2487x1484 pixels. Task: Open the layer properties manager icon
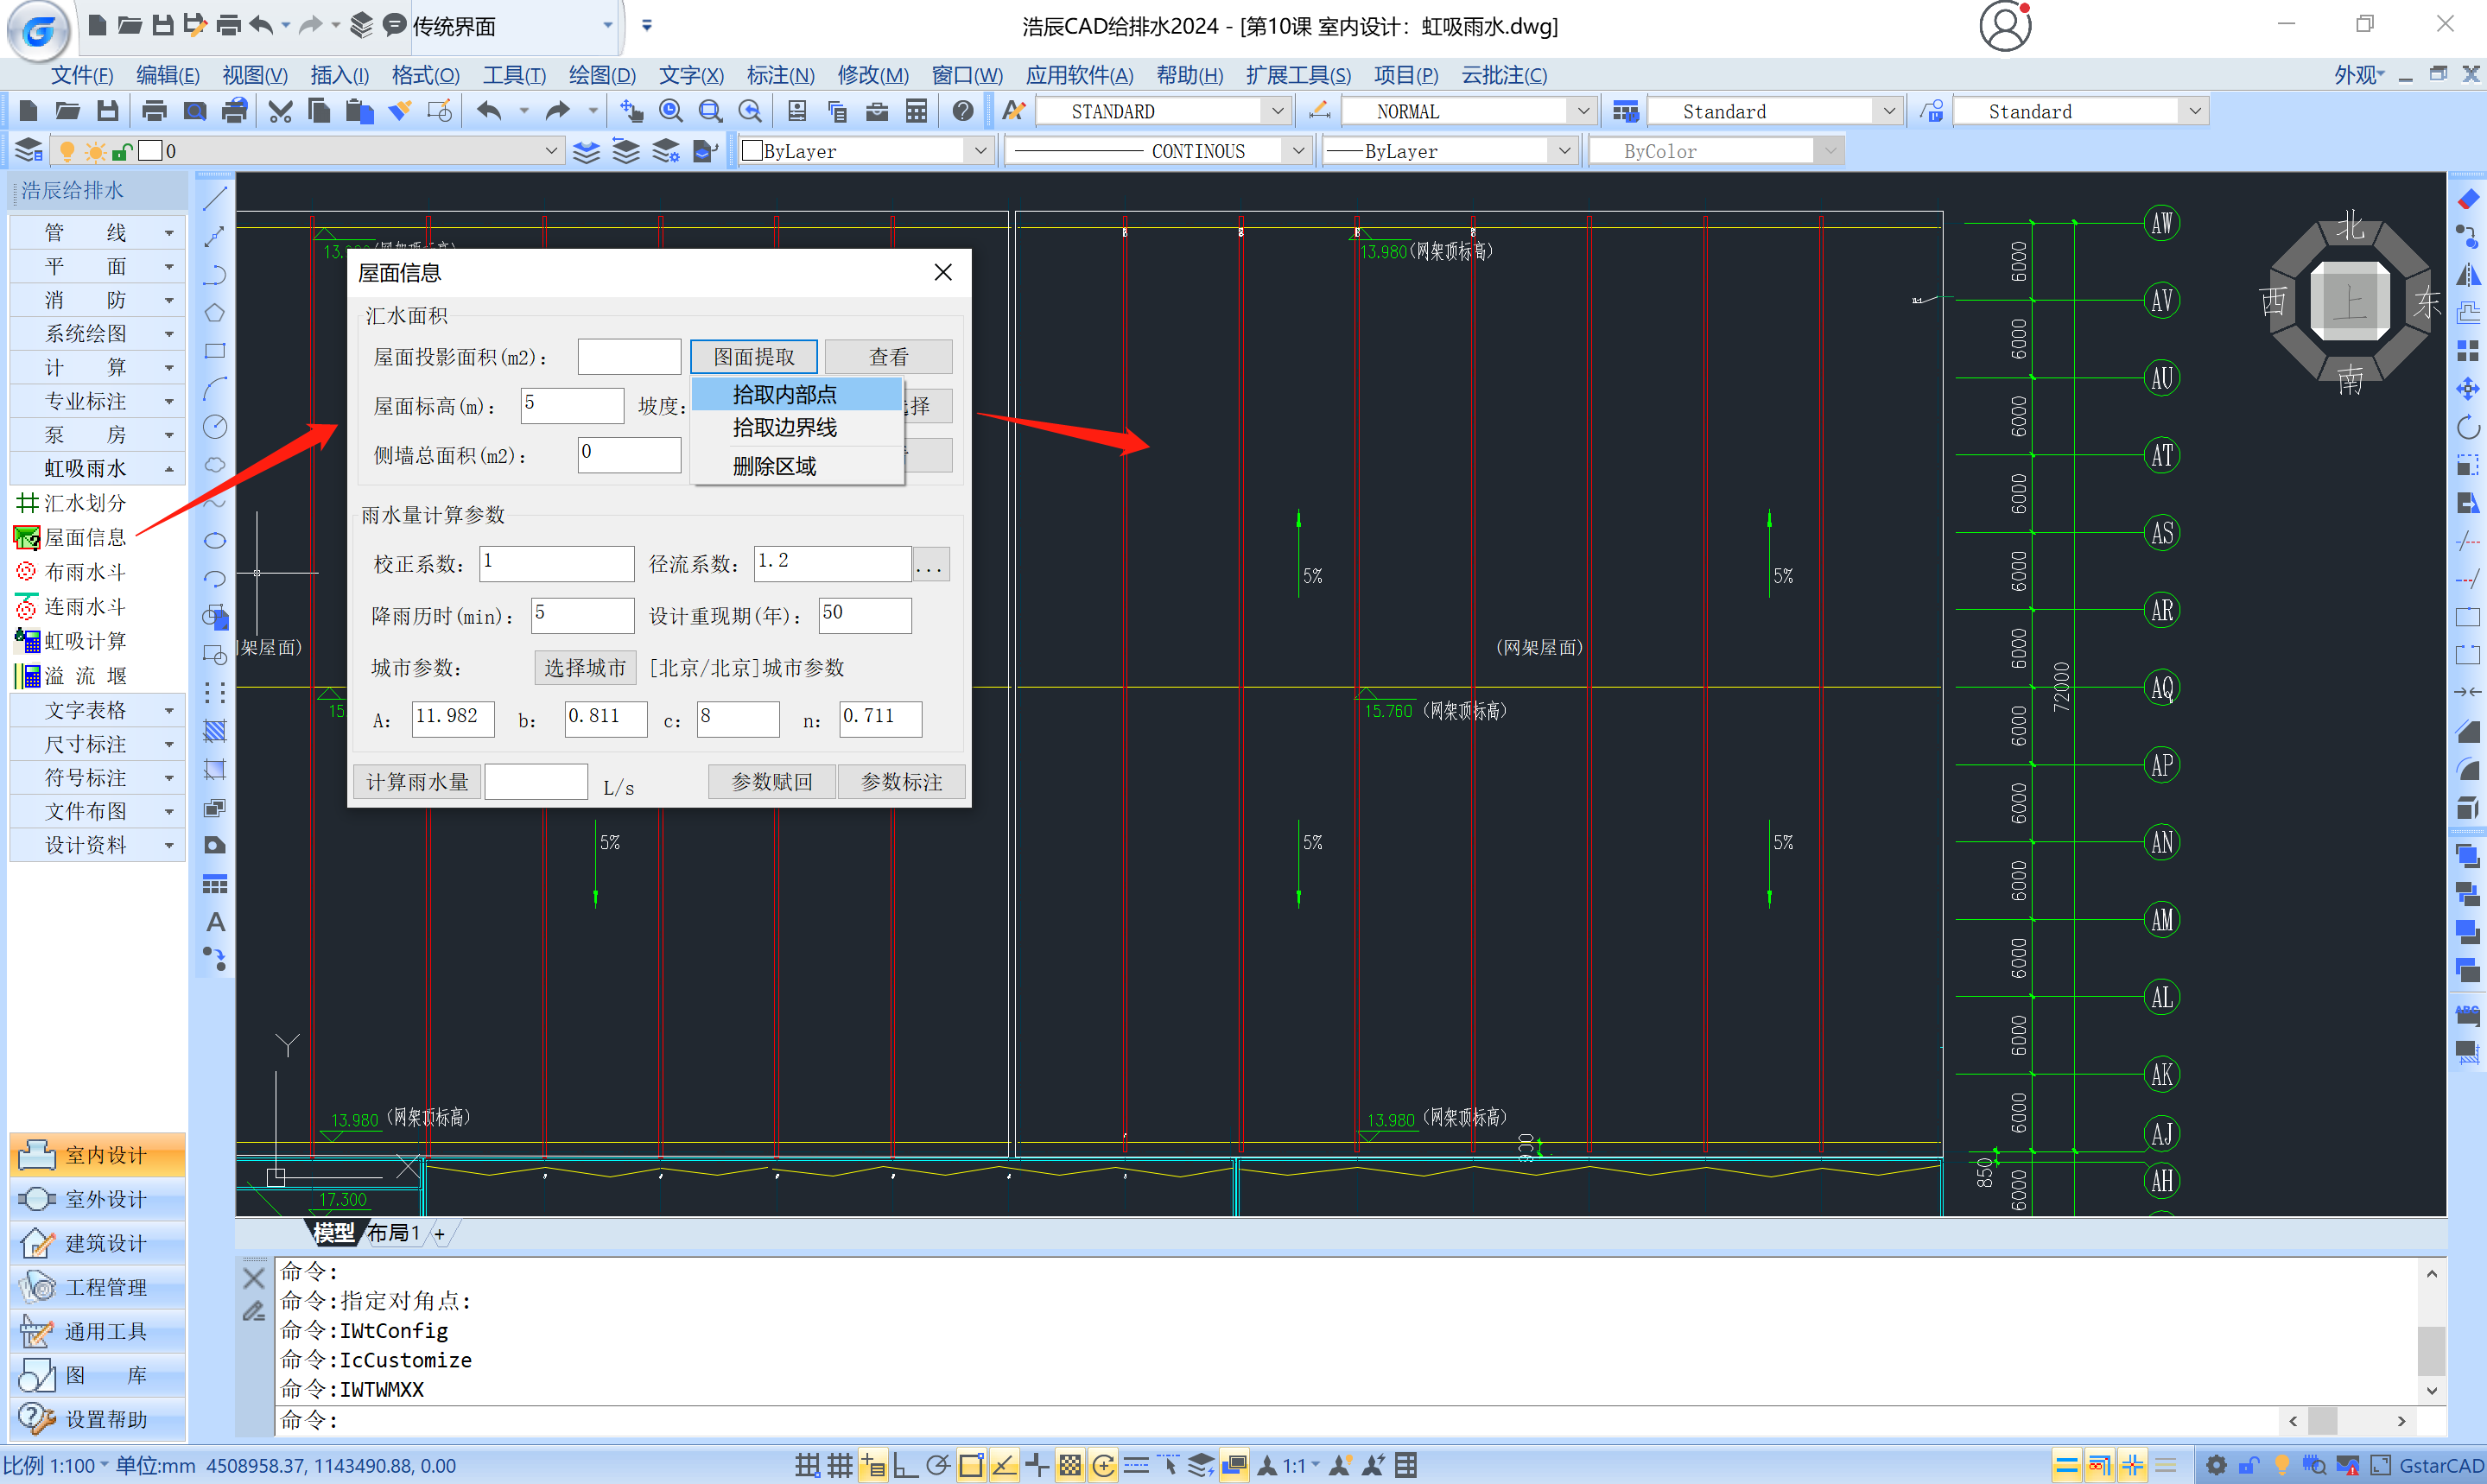tap(29, 151)
